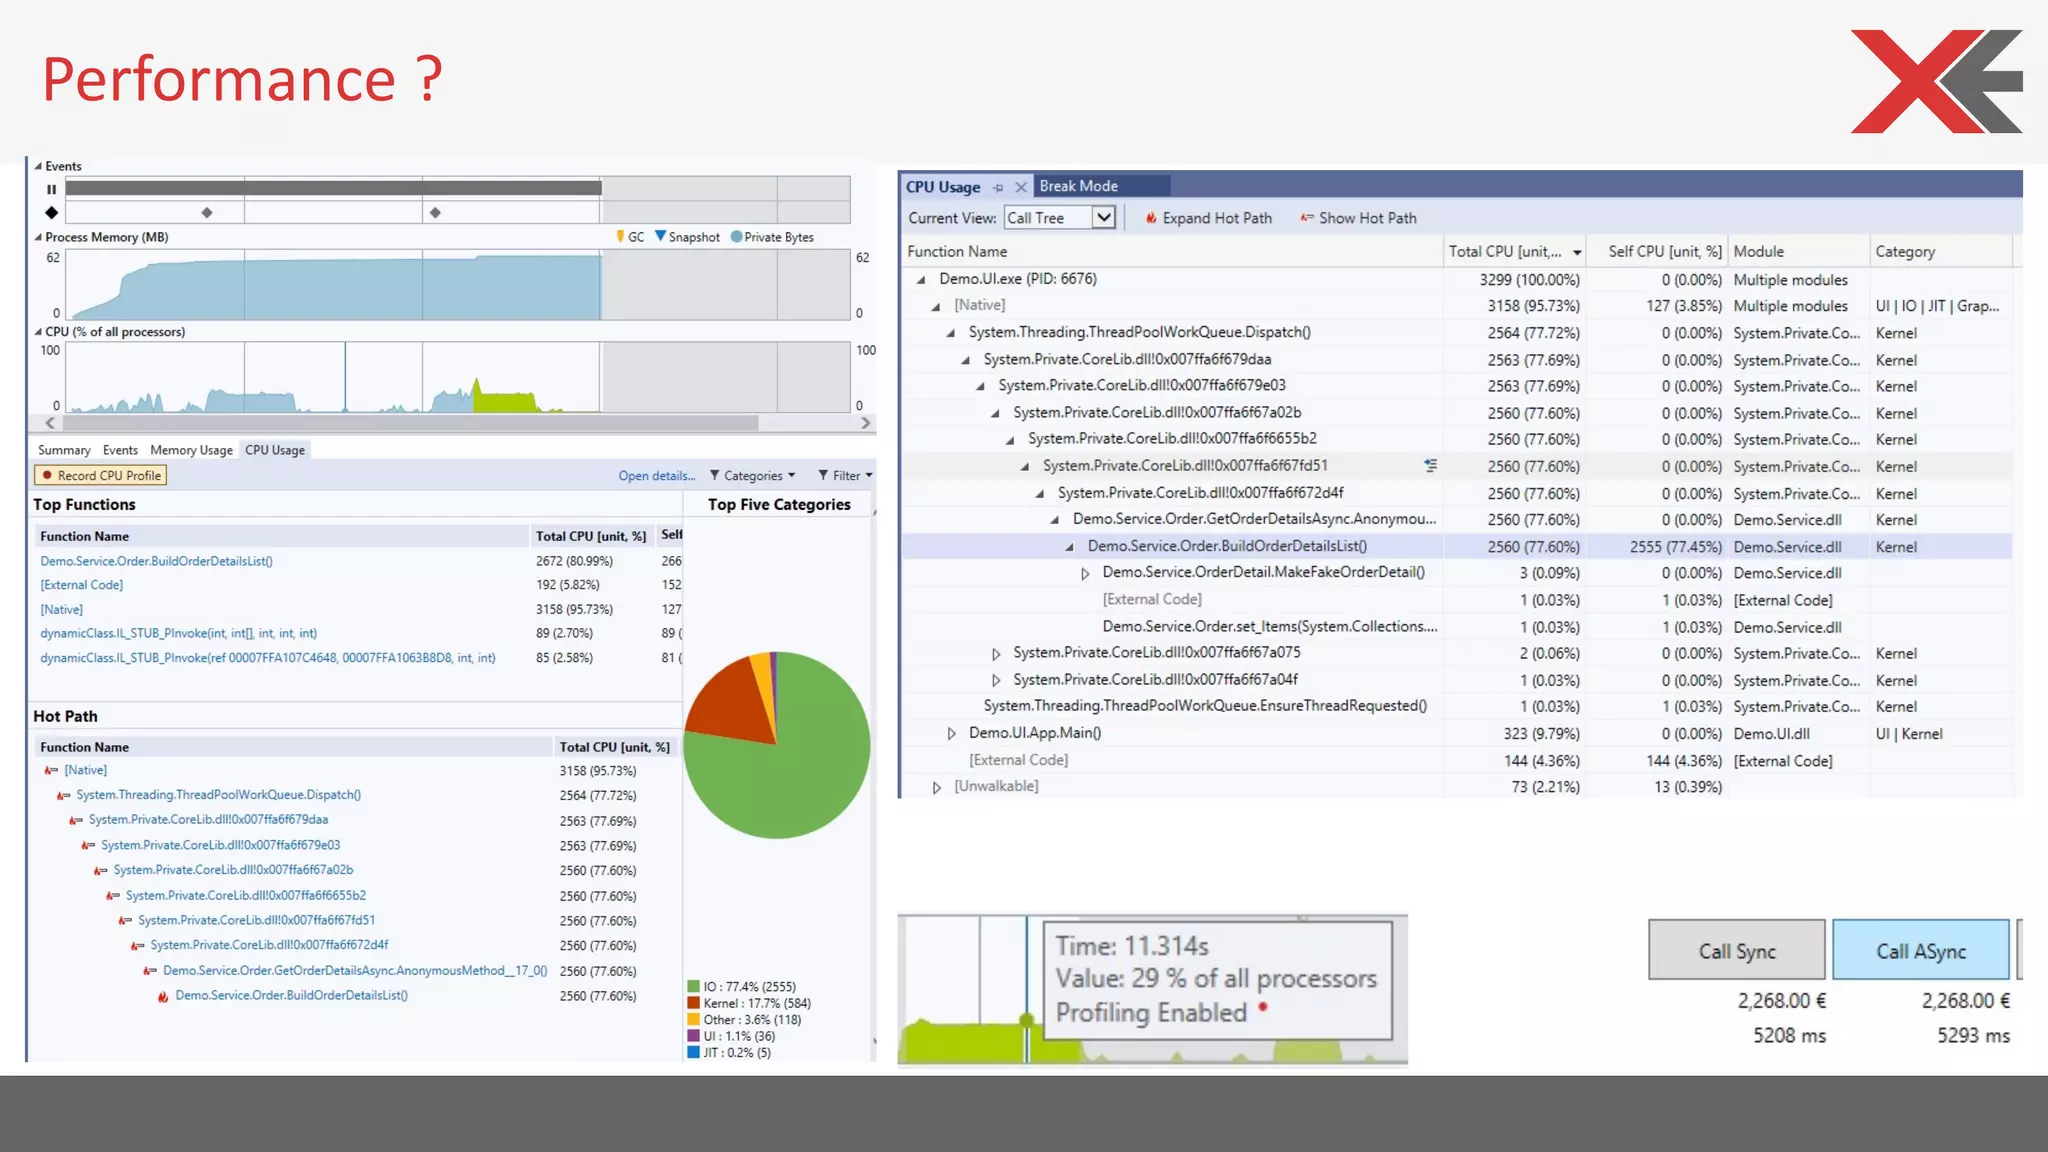Toggle the Record CPU Profile button

point(100,476)
